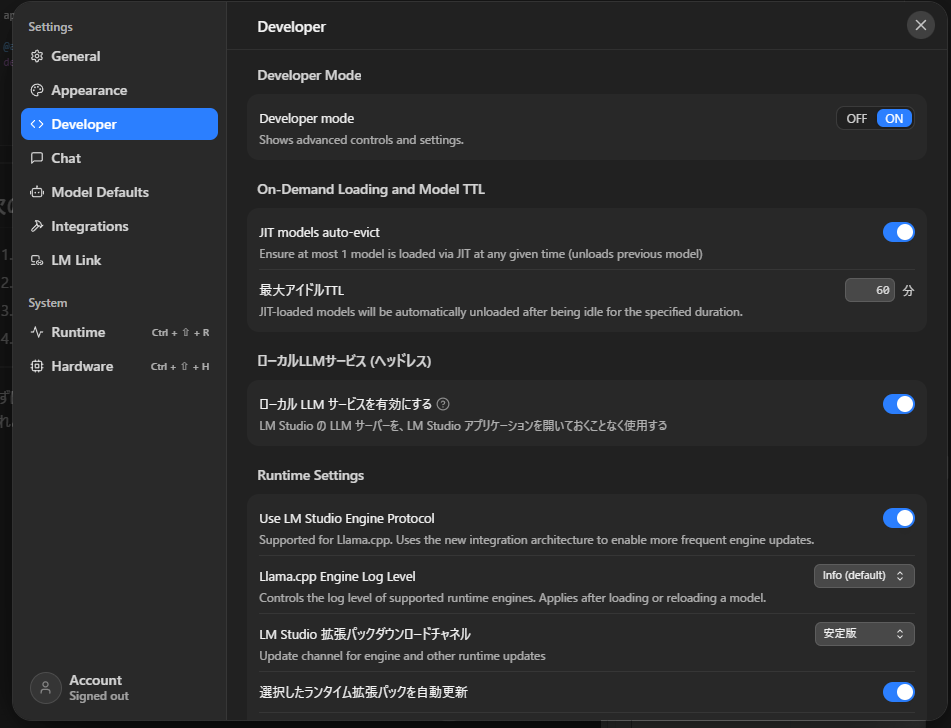This screenshot has width=951, height=728.
Task: Click Account Signed out button
Action: pyautogui.click(x=81, y=688)
